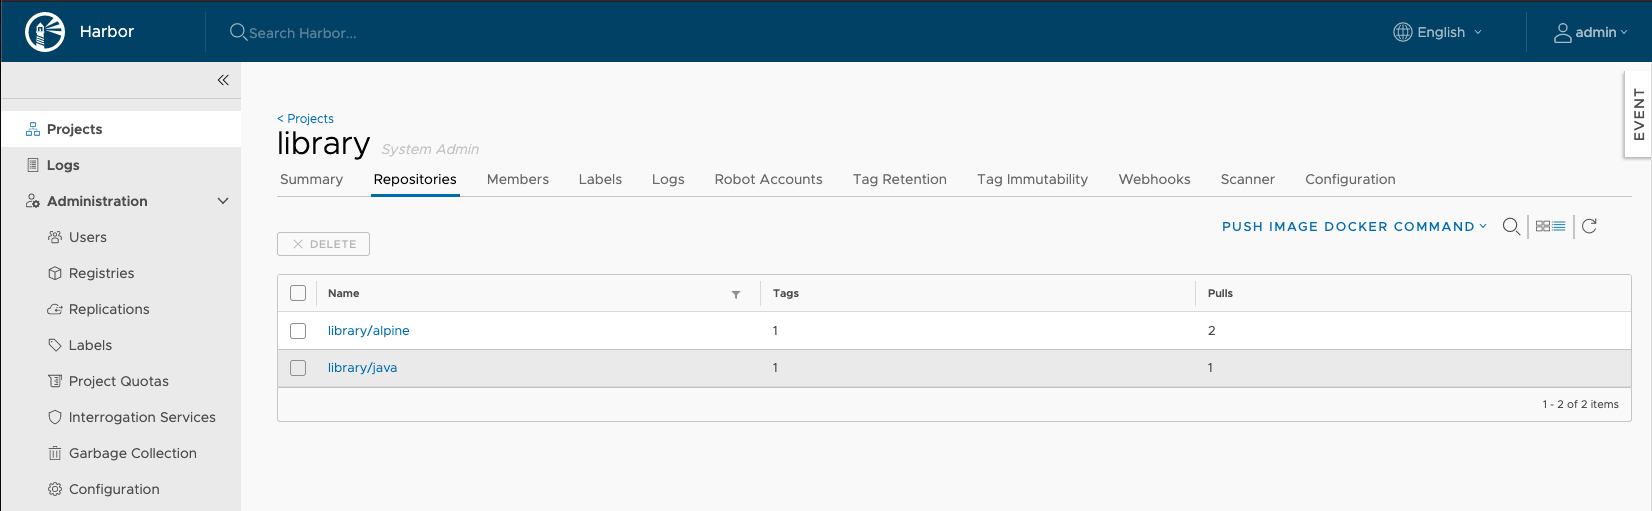This screenshot has width=1652, height=511.
Task: Tick the library/java row checkbox
Action: click(x=298, y=368)
